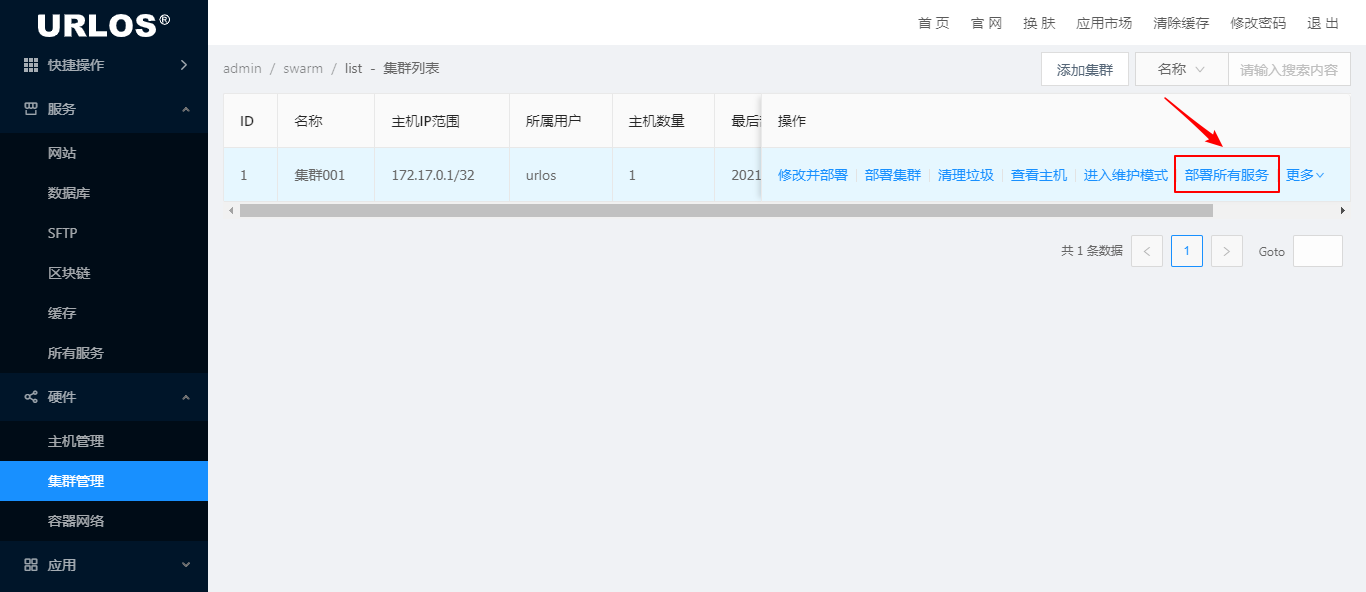The width and height of the screenshot is (1366, 592).
Task: Focus the search content input field
Action: pos(1289,69)
